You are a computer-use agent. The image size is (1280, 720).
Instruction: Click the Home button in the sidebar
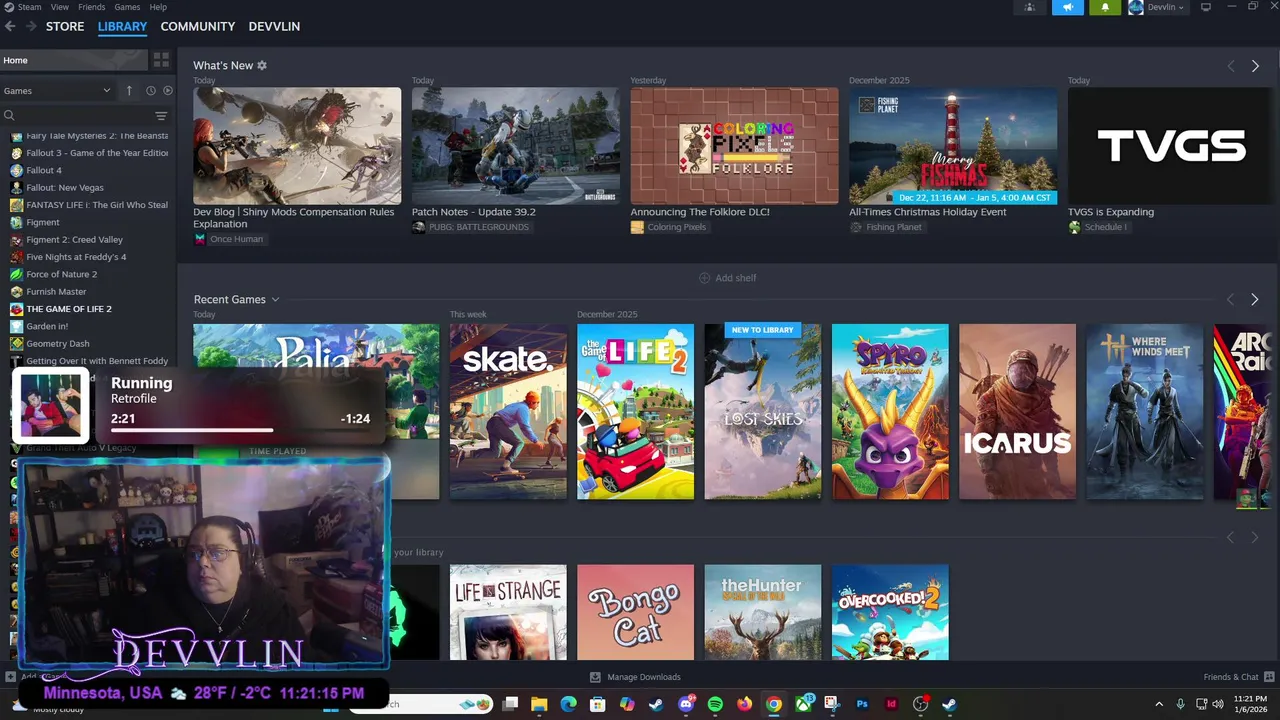75,60
